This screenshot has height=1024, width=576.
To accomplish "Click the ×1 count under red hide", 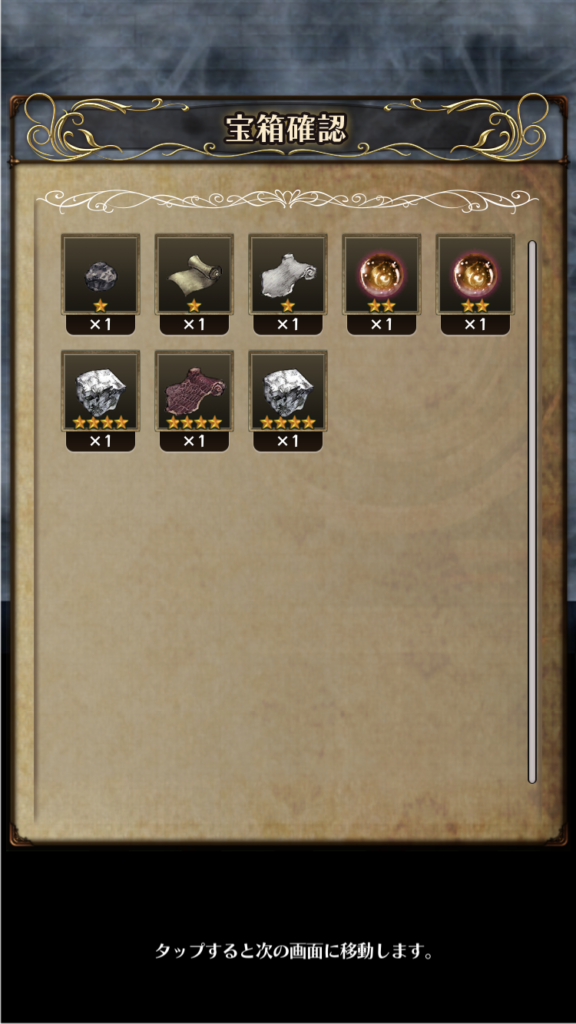I will click(x=195, y=441).
